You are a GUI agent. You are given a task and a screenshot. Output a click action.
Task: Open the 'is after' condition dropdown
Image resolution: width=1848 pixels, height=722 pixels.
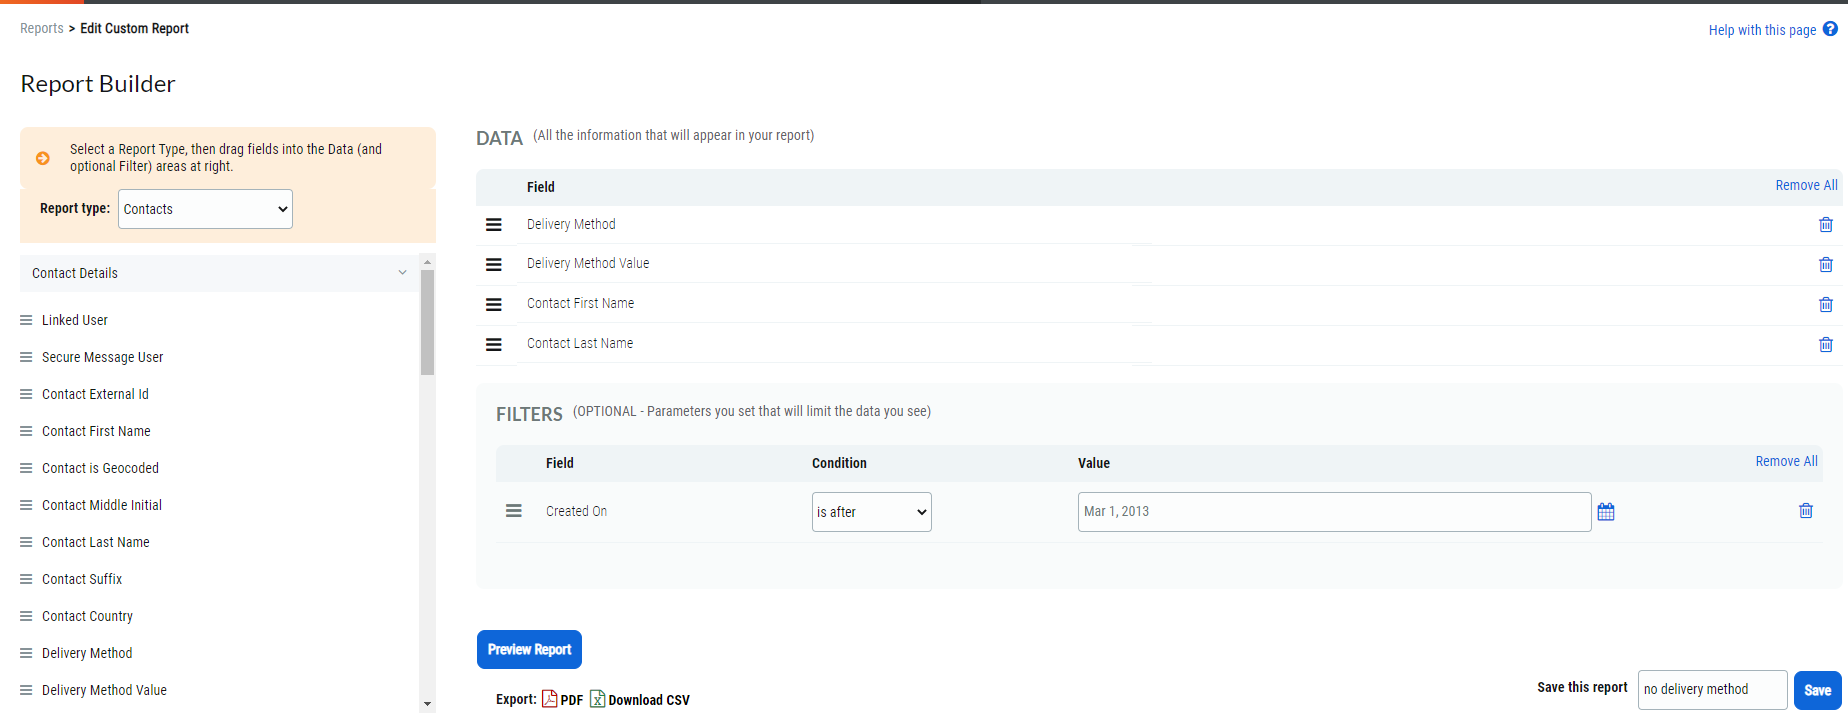pyautogui.click(x=871, y=512)
